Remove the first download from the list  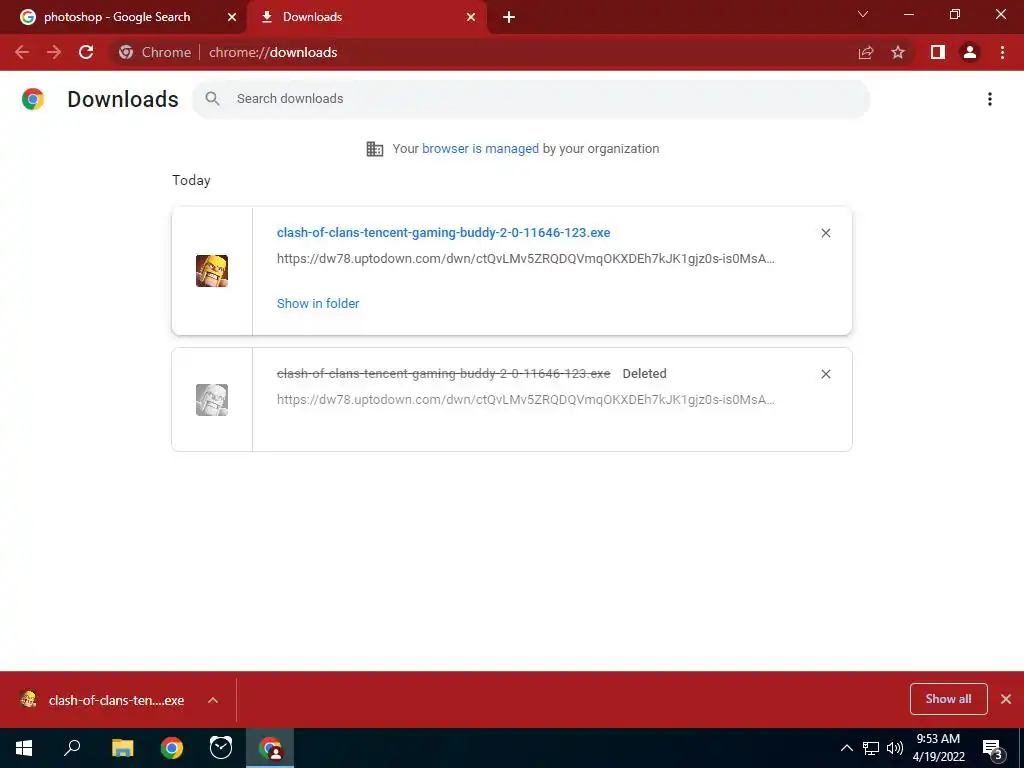pyautogui.click(x=826, y=233)
